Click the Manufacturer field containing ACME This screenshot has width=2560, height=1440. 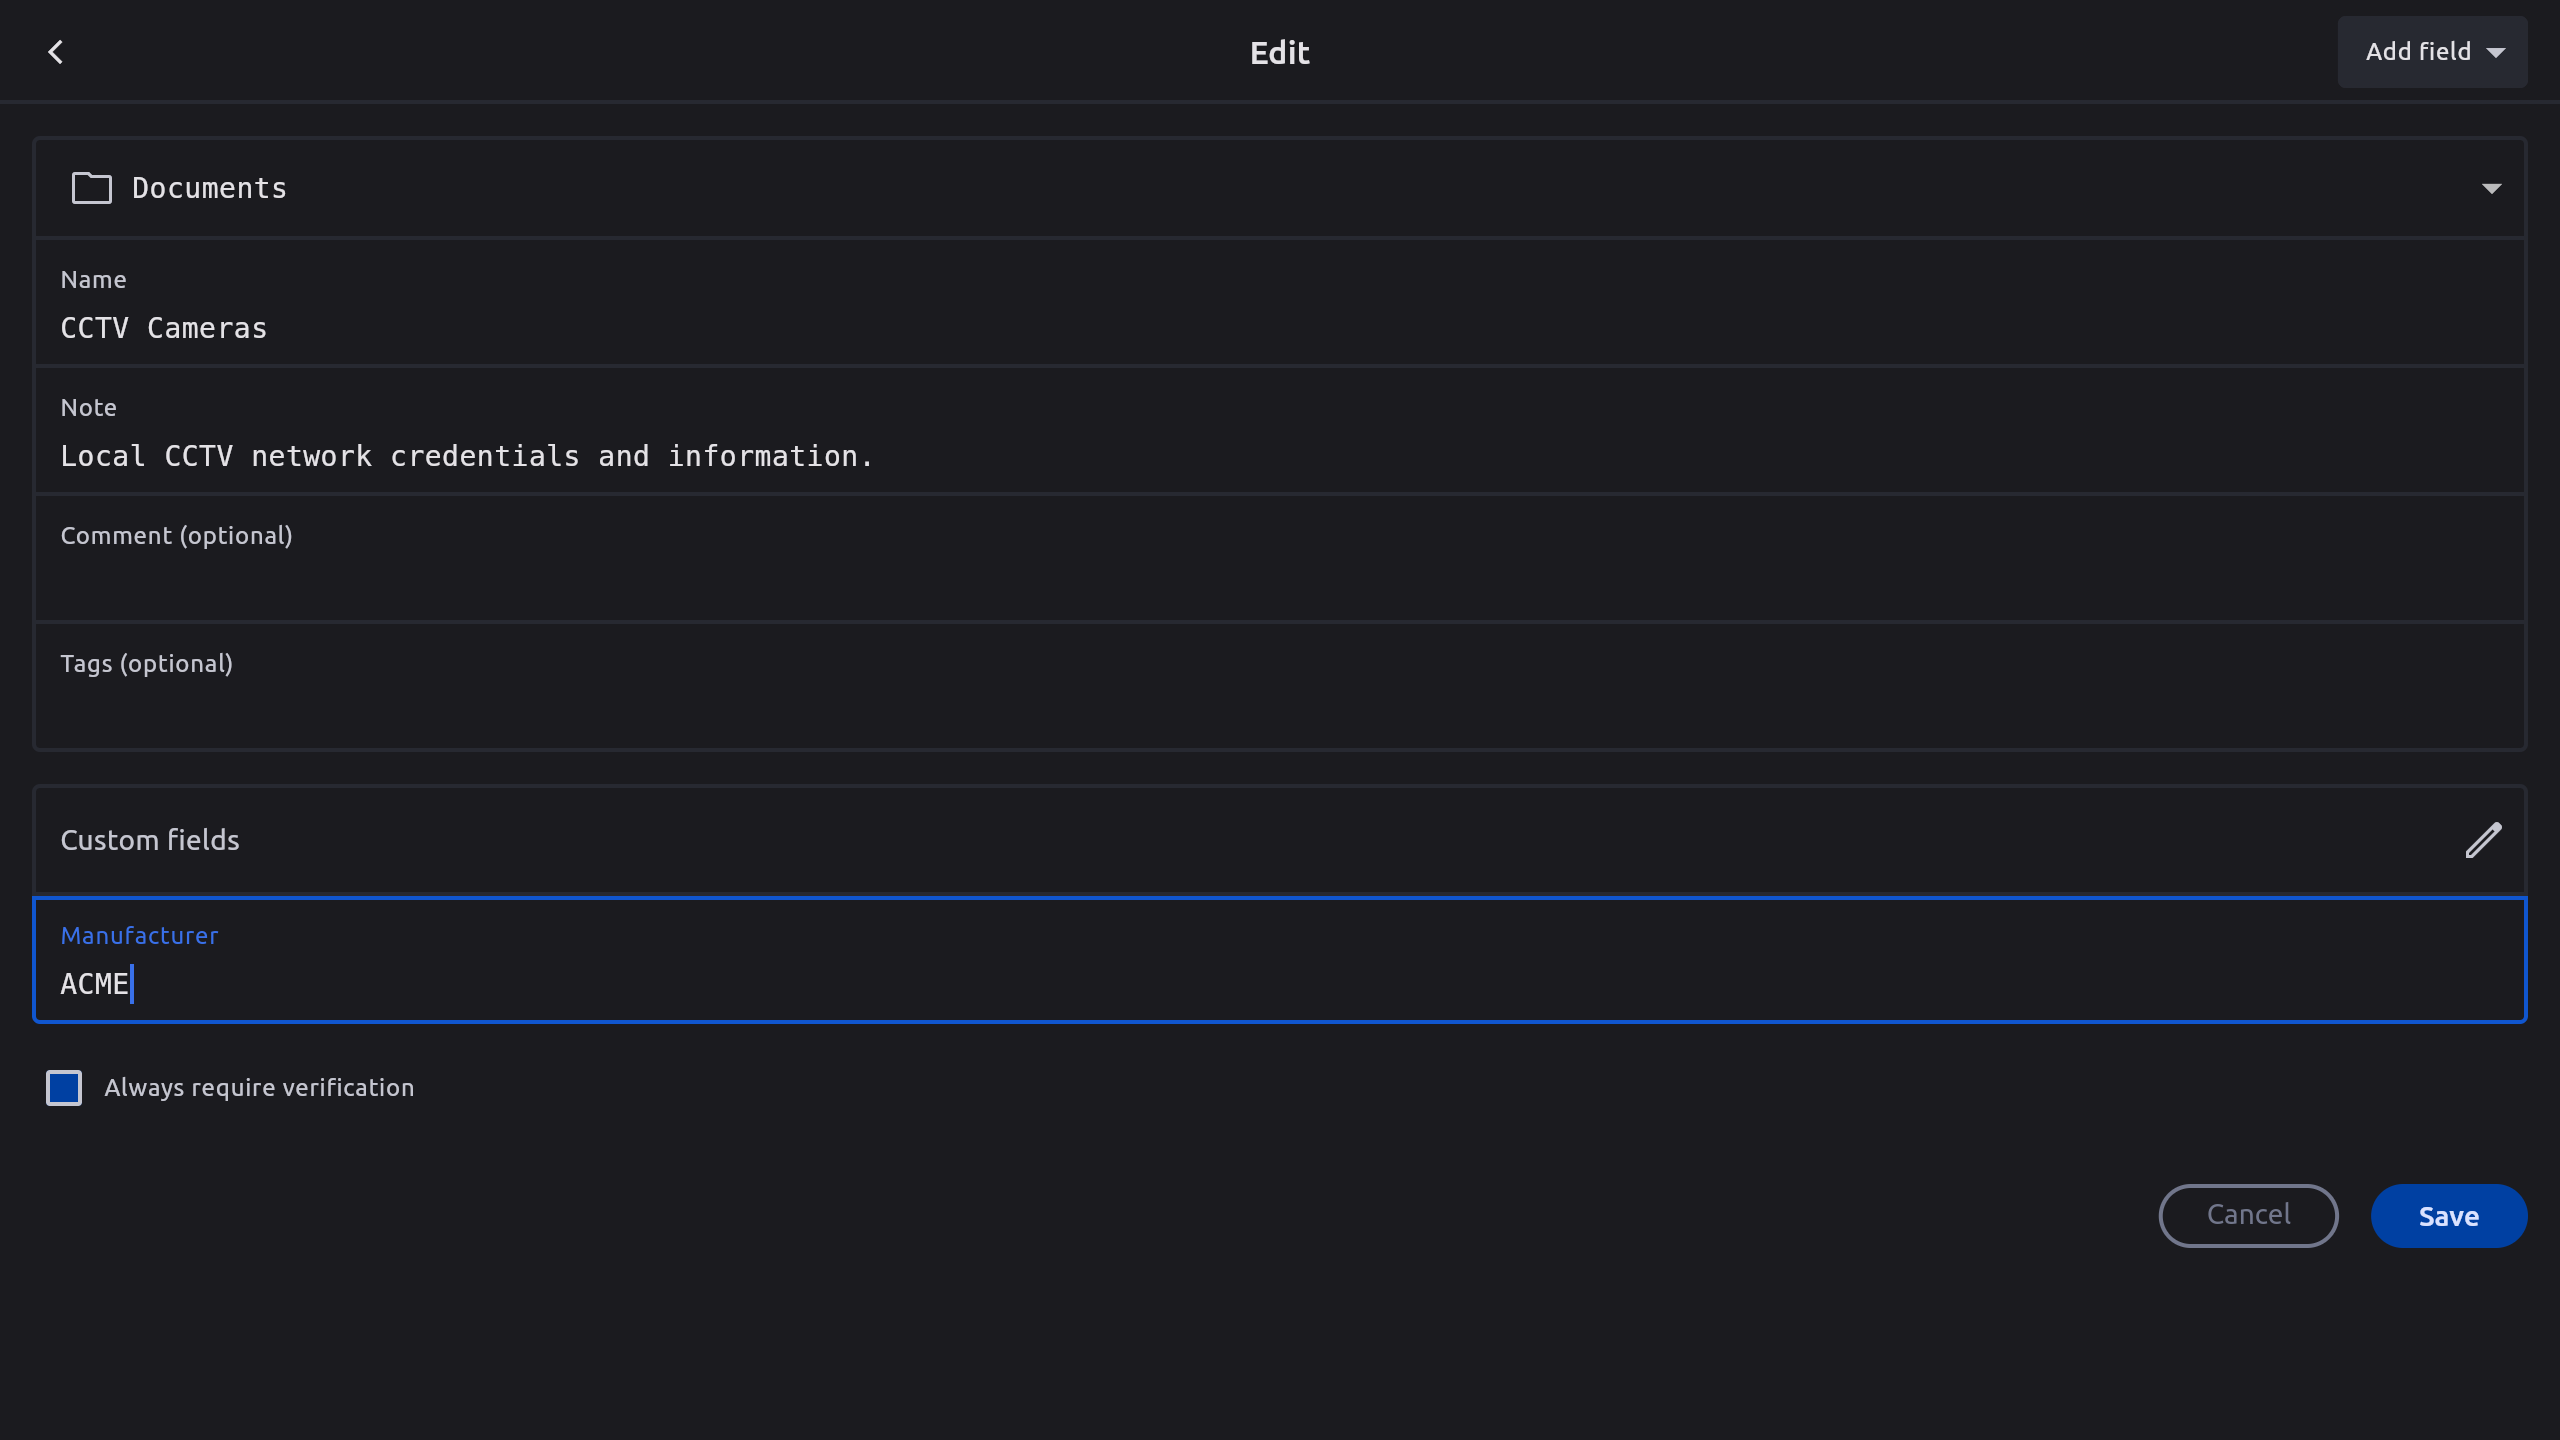pos(1280,984)
